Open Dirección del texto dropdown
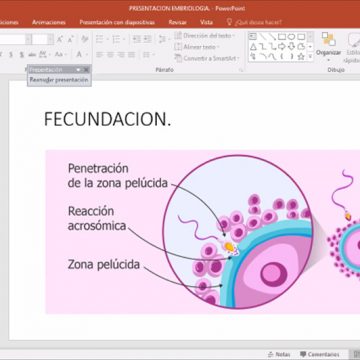This screenshot has width=360, height=360. pos(205,36)
